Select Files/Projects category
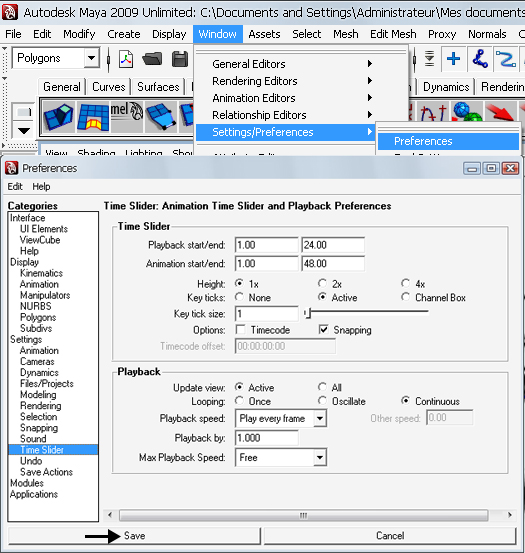The image size is (525, 553). click(x=47, y=383)
